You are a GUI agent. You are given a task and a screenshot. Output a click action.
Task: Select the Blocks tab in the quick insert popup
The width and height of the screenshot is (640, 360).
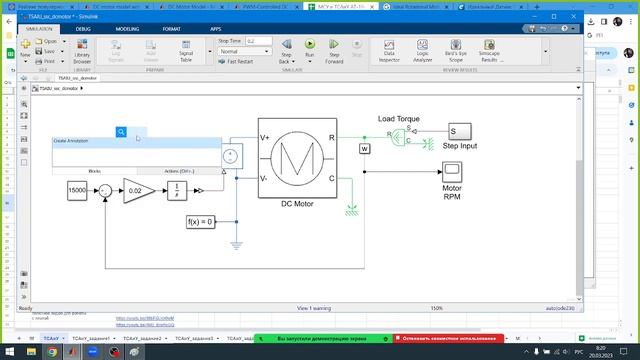point(95,171)
